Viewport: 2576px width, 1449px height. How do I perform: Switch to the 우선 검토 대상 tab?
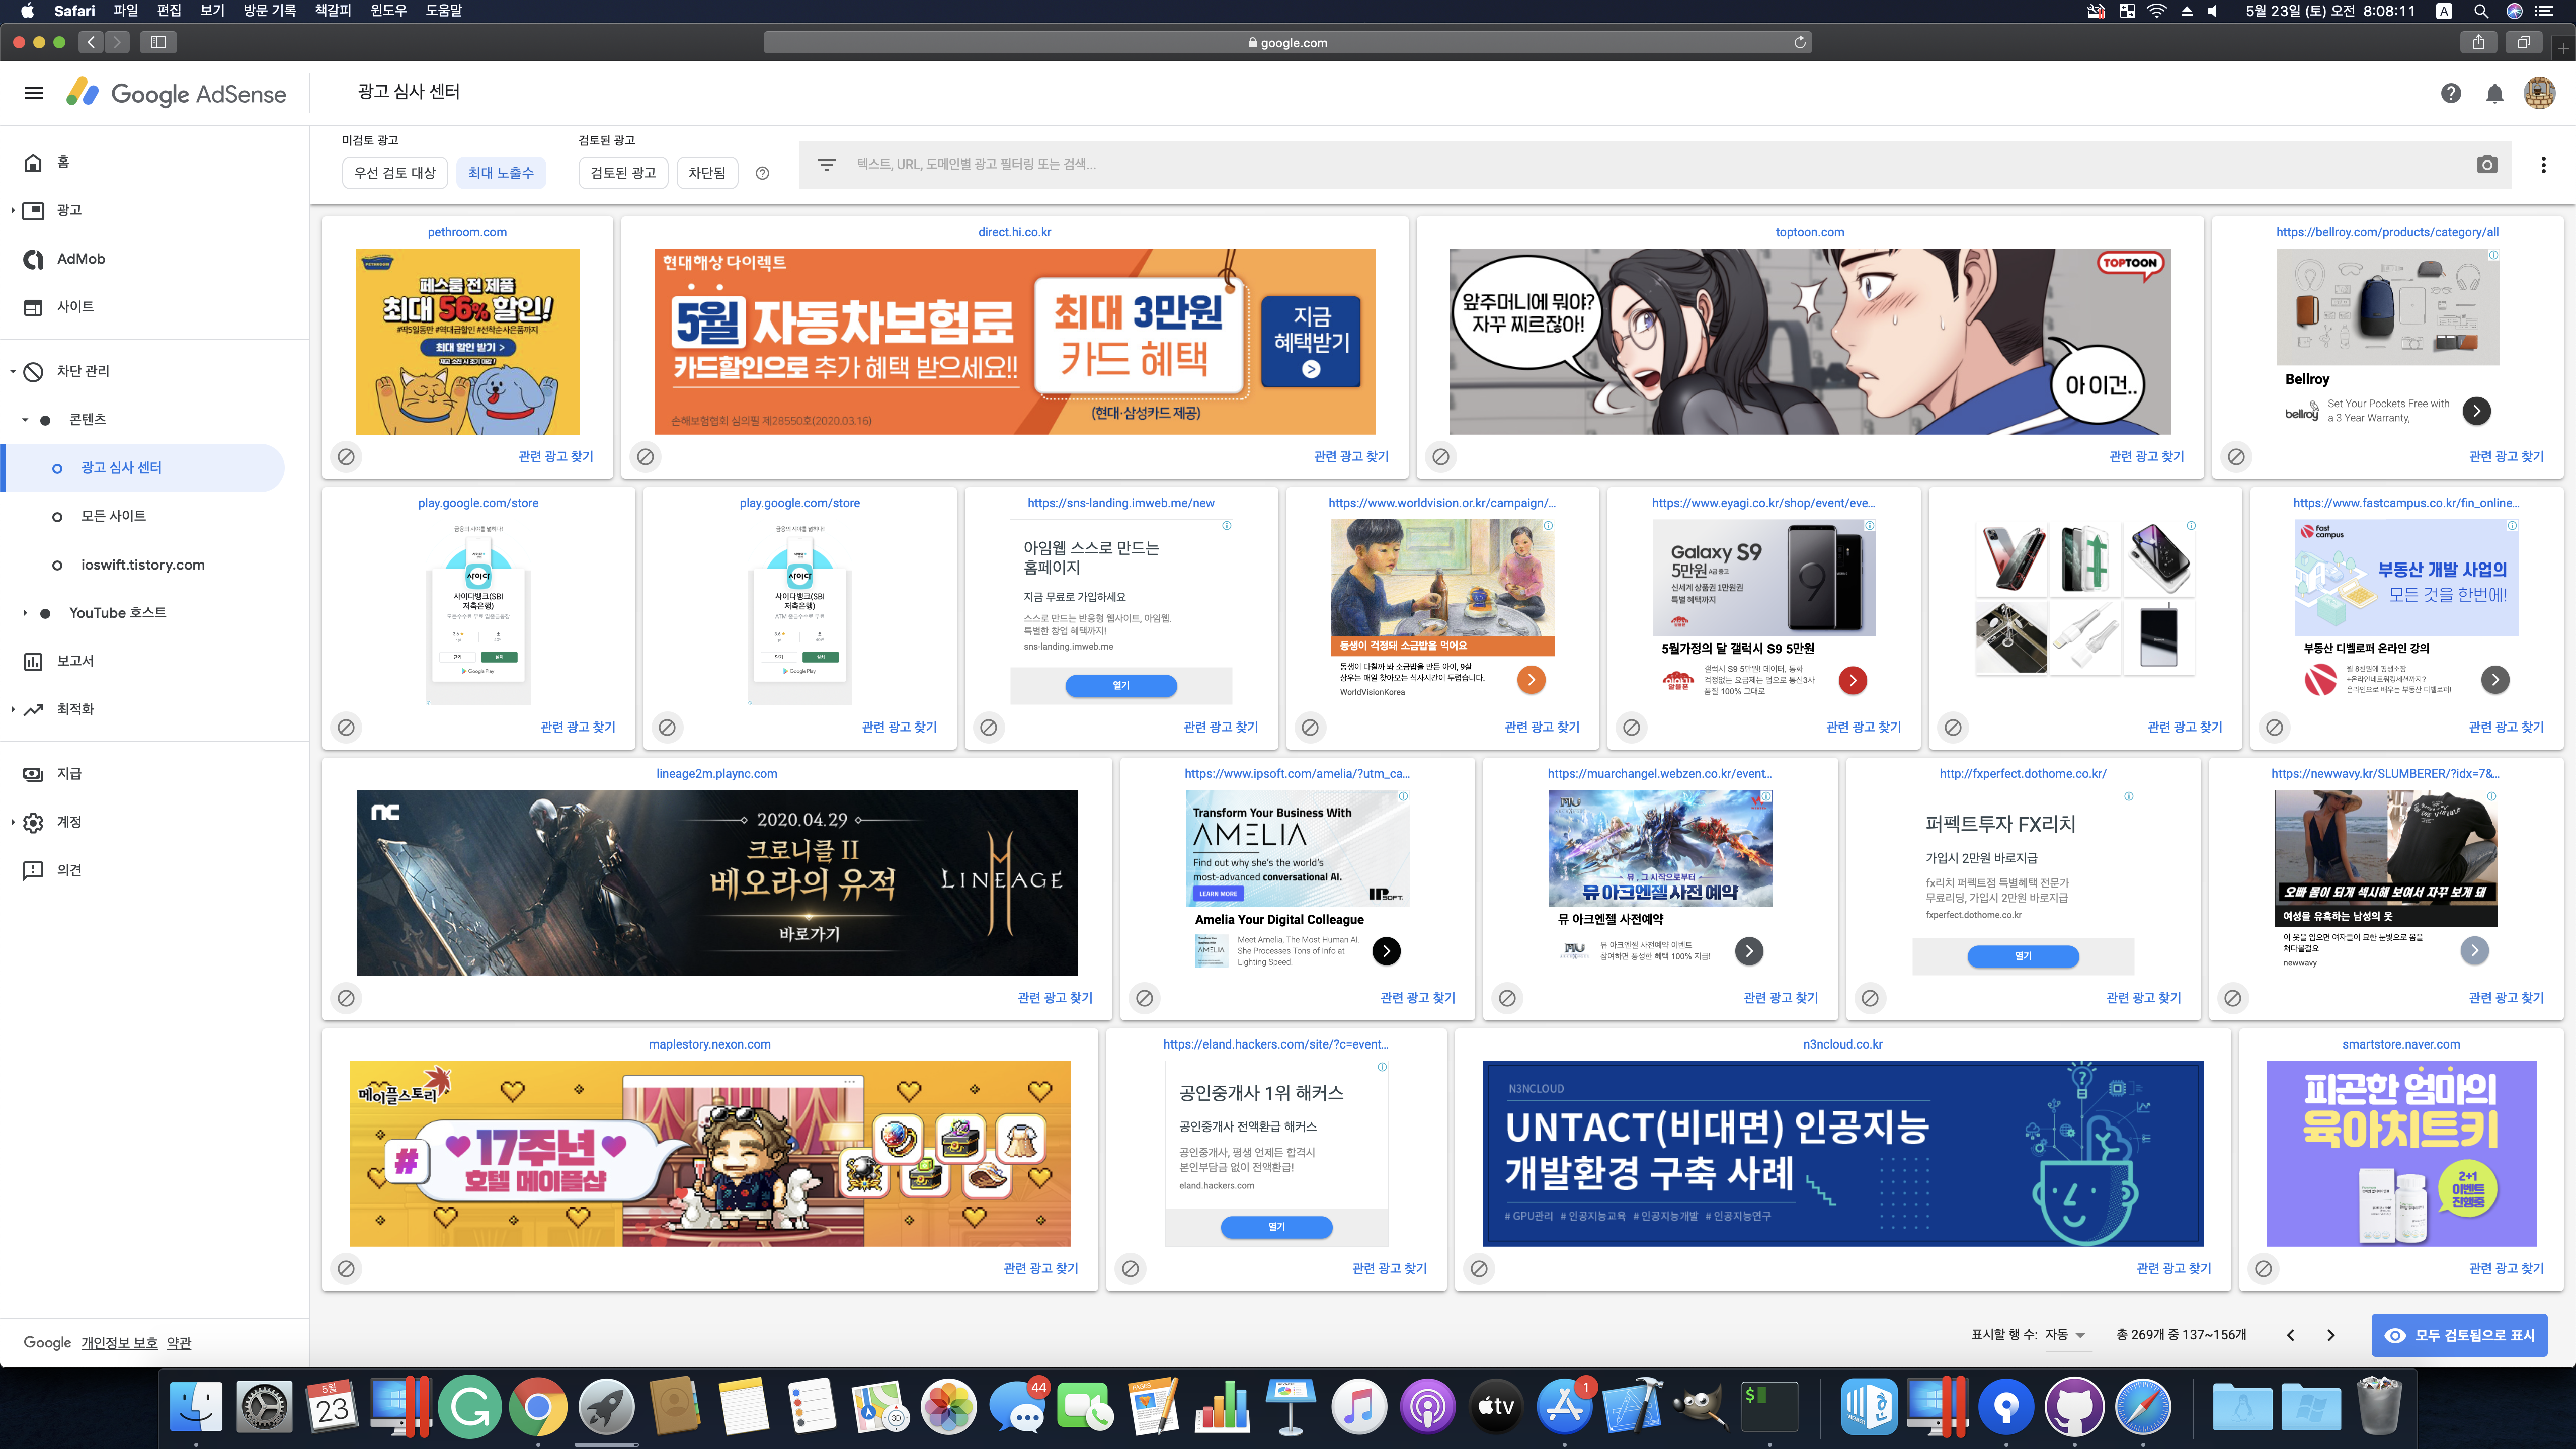click(395, 173)
